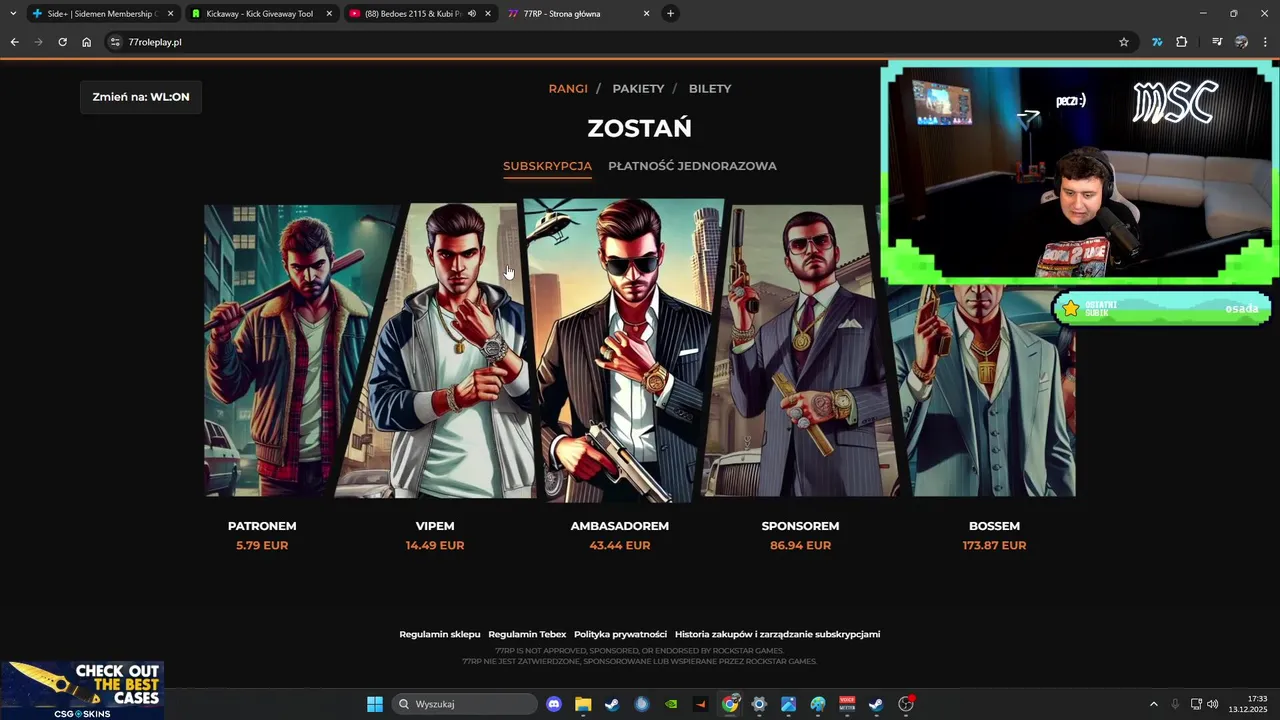Switch to the Bedoes 2115 & Kubi tab

[421, 14]
